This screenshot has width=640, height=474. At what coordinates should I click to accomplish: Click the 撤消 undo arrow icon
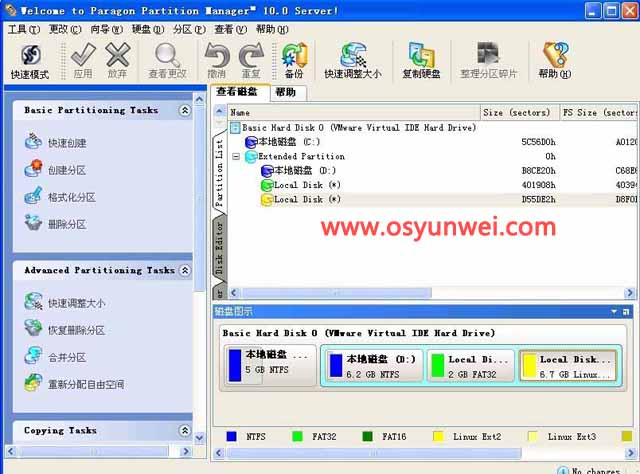[217, 55]
